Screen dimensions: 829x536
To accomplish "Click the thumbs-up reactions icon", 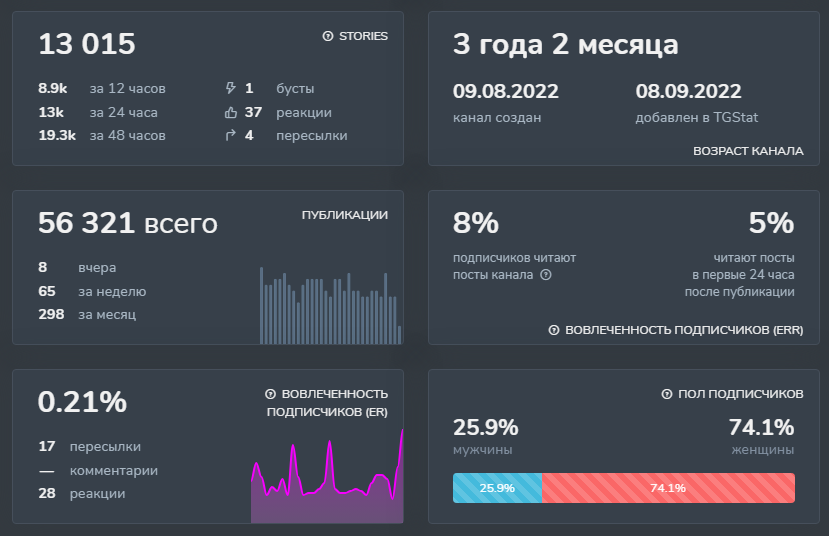I will point(230,112).
